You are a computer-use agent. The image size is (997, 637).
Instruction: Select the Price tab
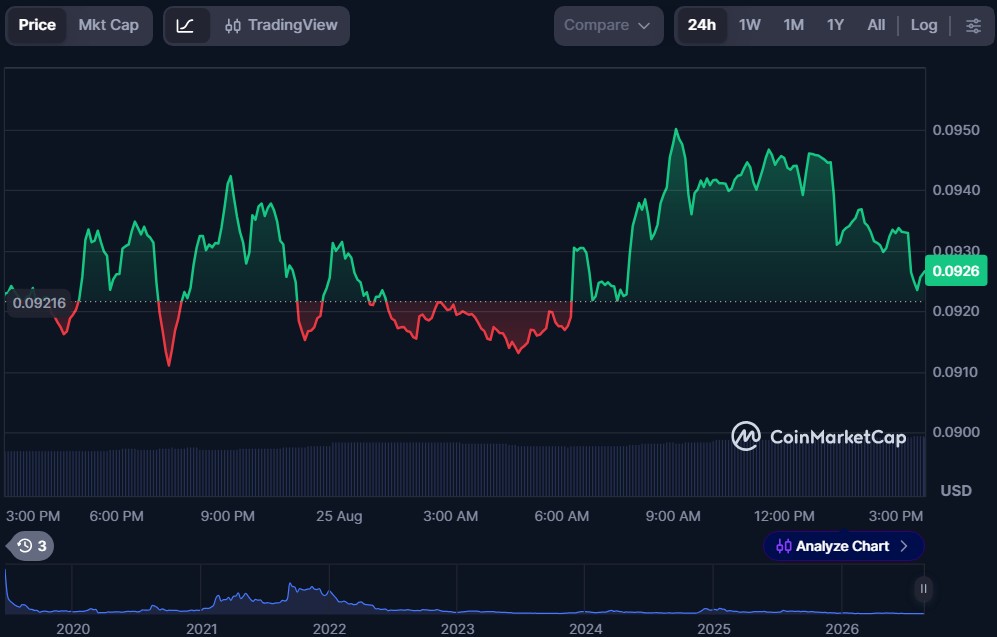(37, 25)
